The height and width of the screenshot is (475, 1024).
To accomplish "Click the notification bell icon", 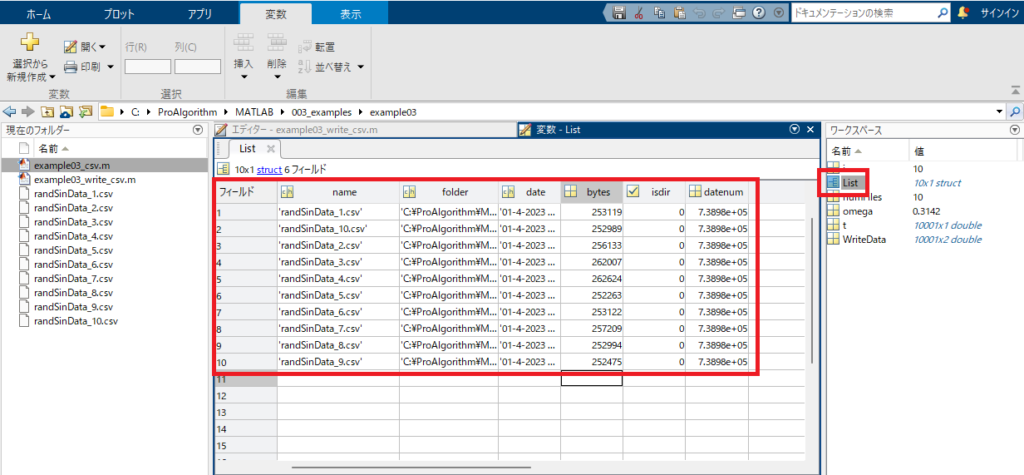I will coord(963,13).
